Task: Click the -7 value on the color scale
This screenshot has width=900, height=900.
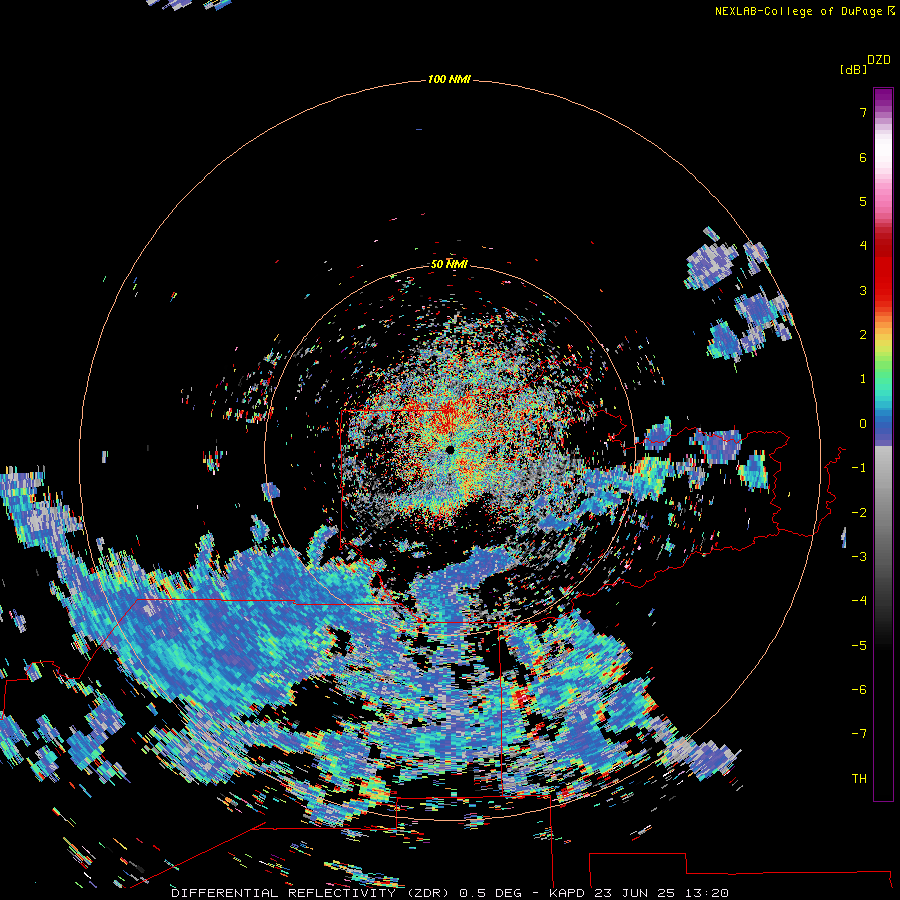Action: (859, 734)
